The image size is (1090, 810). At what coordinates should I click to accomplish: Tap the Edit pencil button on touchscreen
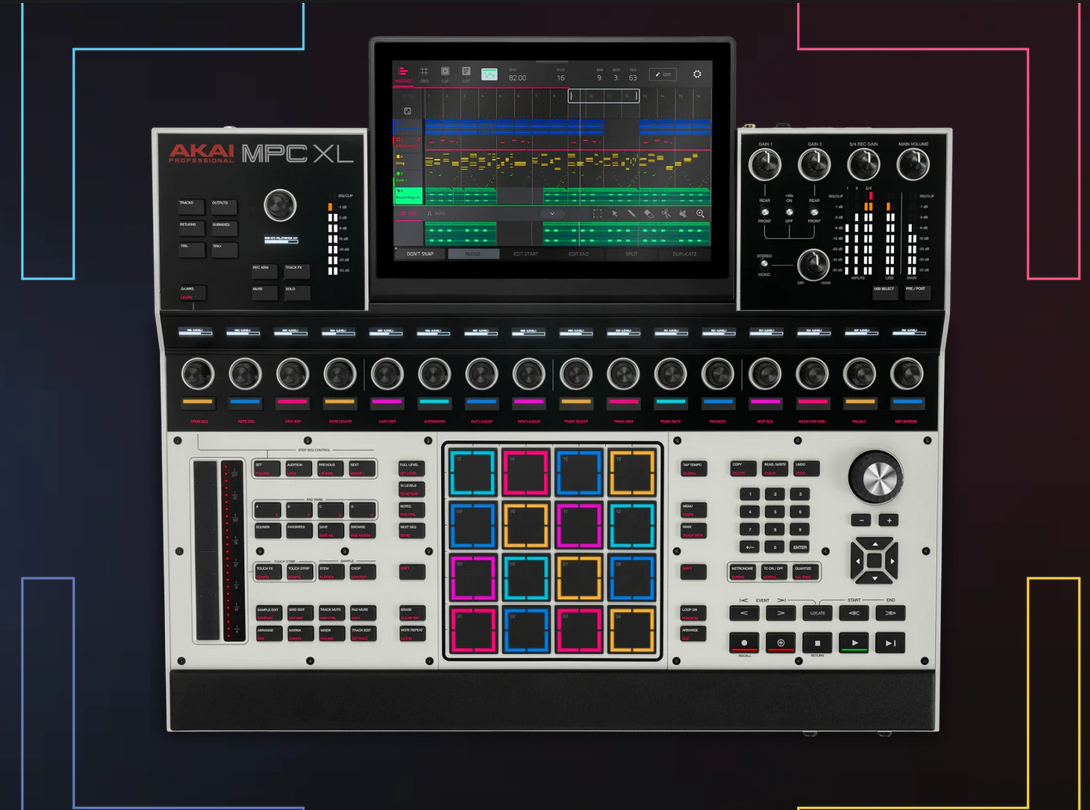click(662, 74)
